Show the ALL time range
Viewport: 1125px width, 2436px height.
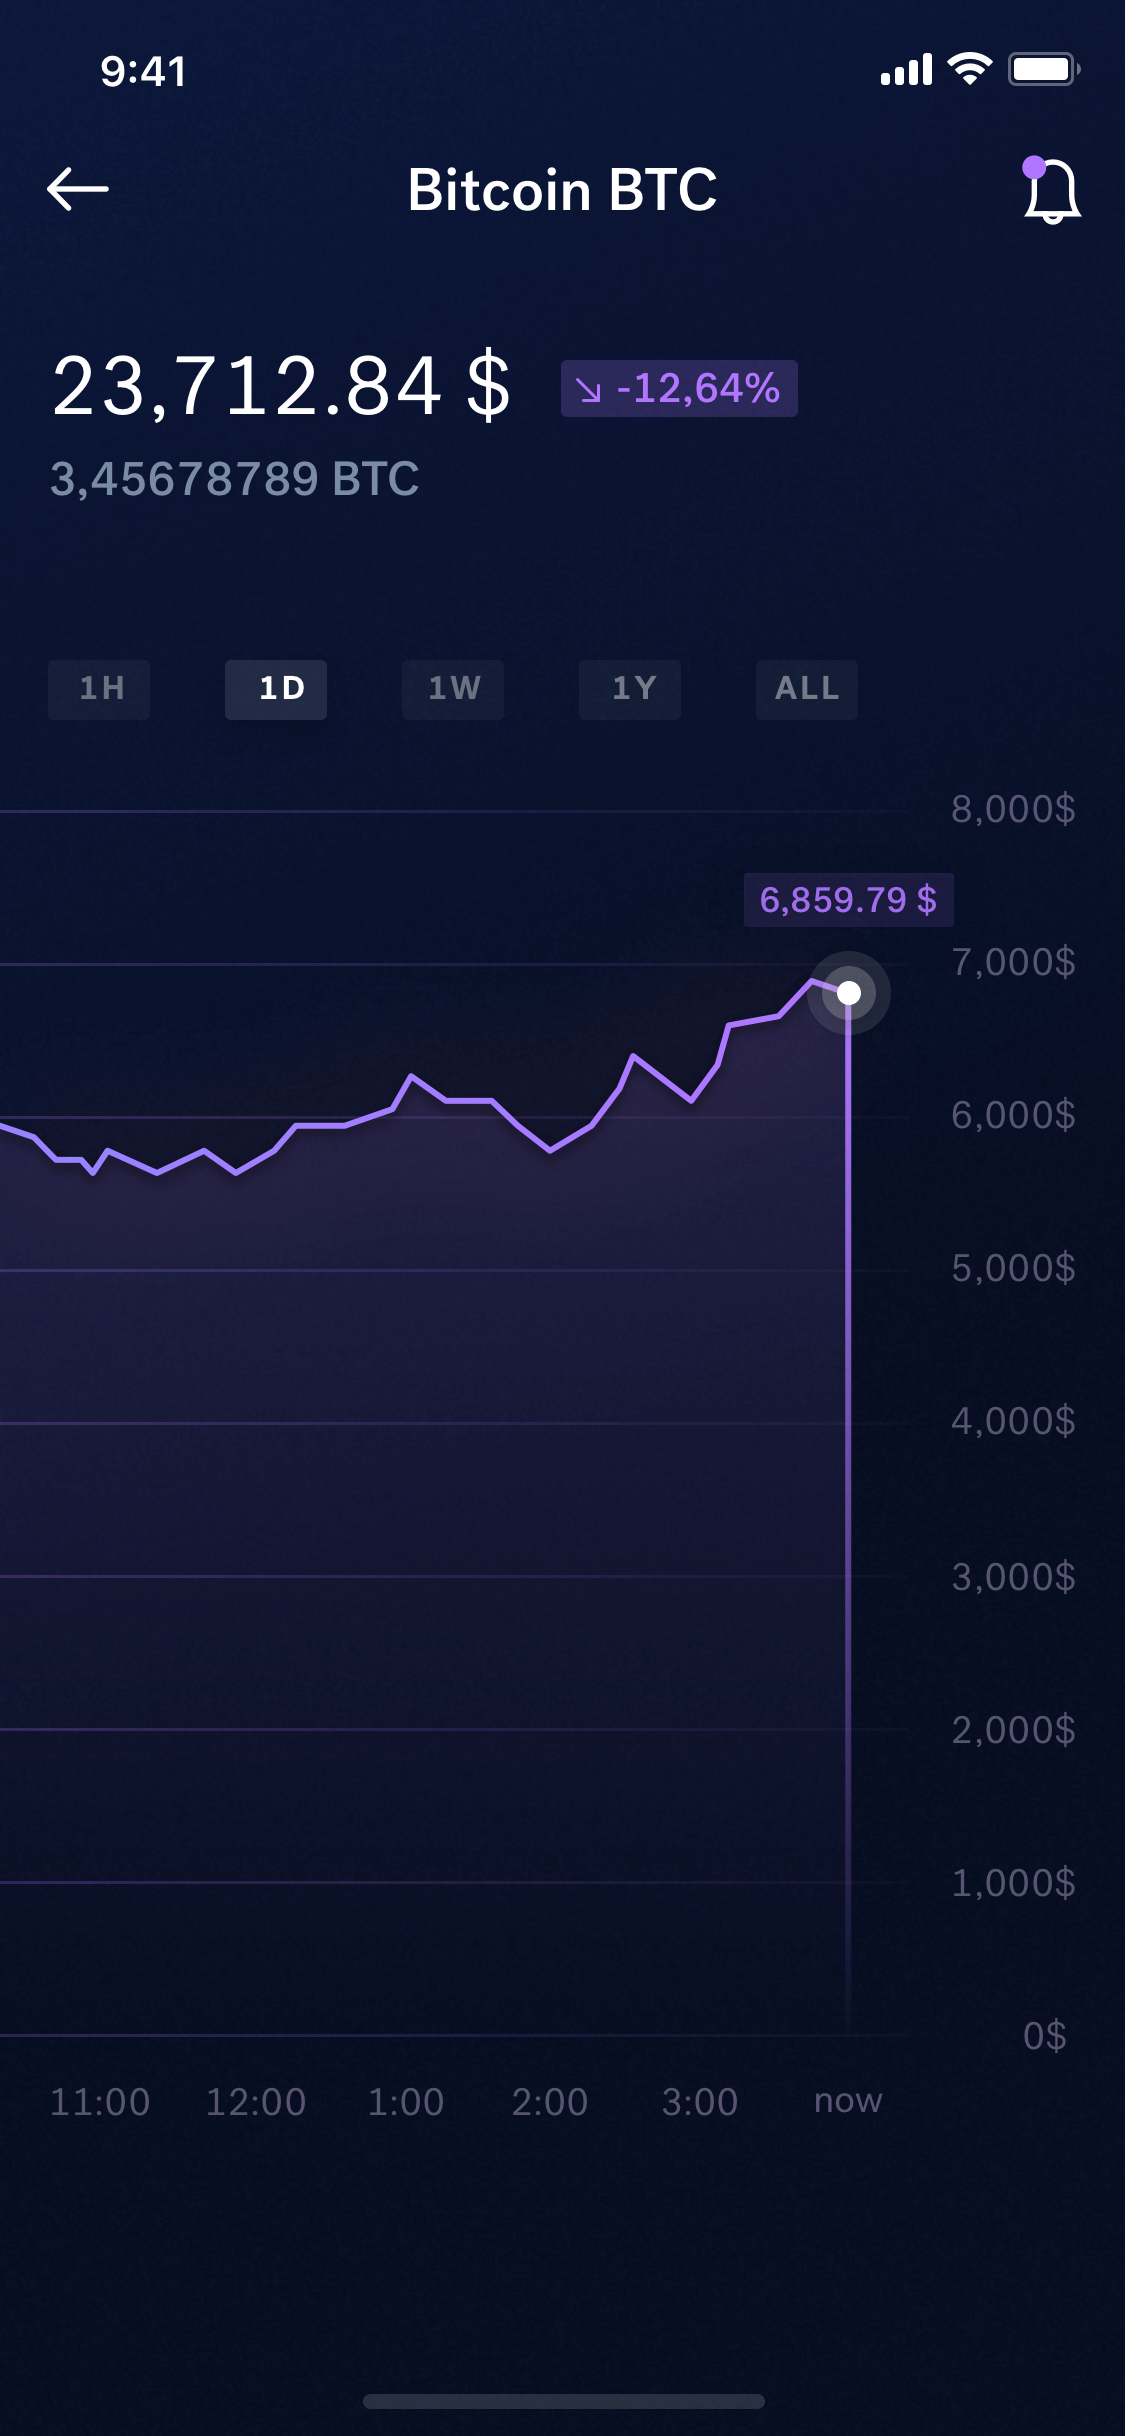coord(807,689)
